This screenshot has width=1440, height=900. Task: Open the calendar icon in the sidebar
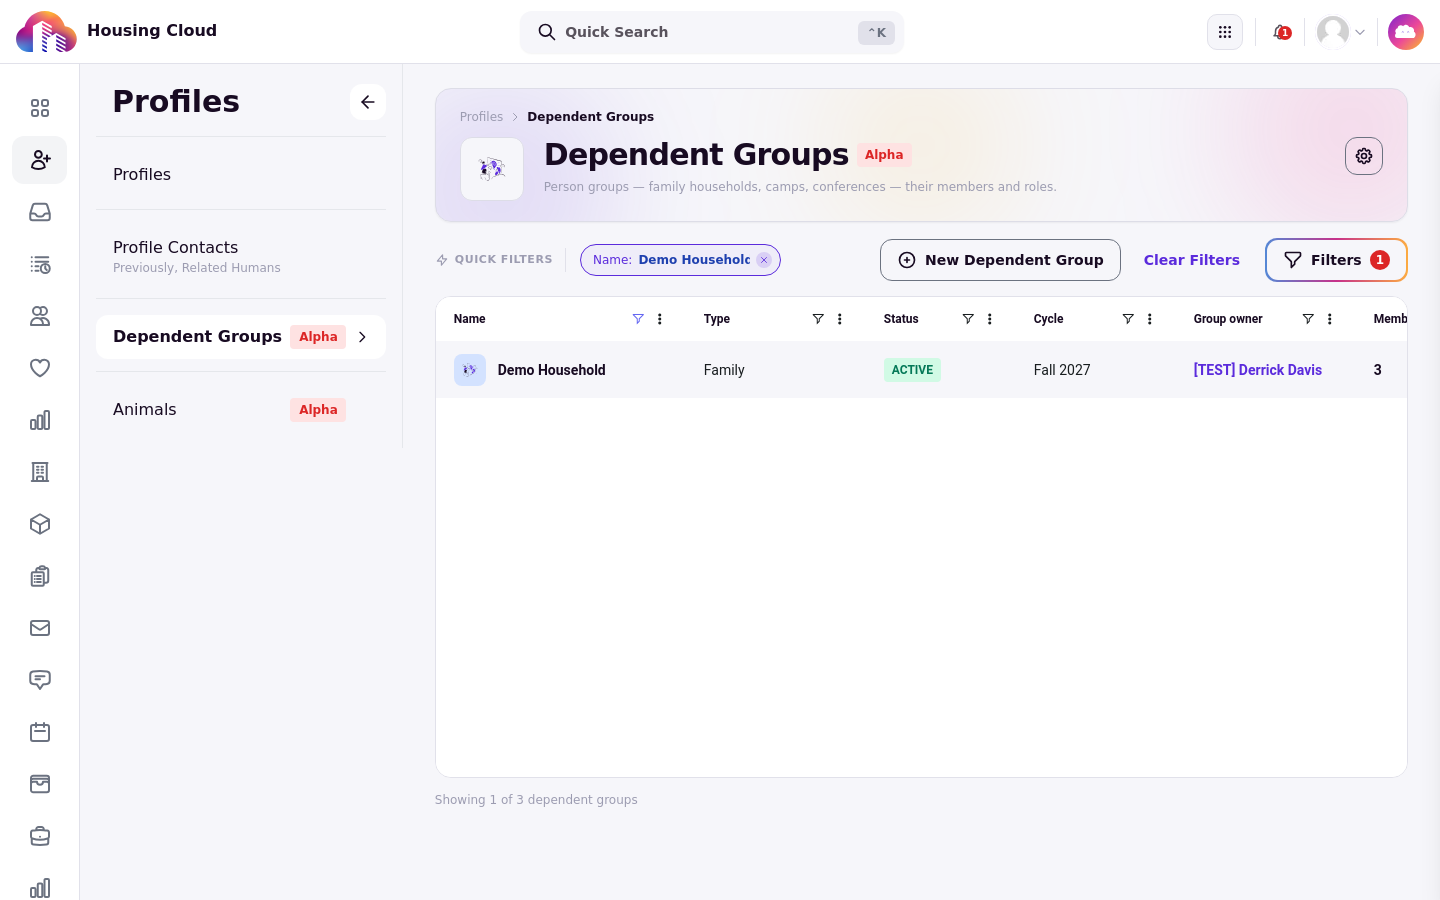click(x=40, y=732)
